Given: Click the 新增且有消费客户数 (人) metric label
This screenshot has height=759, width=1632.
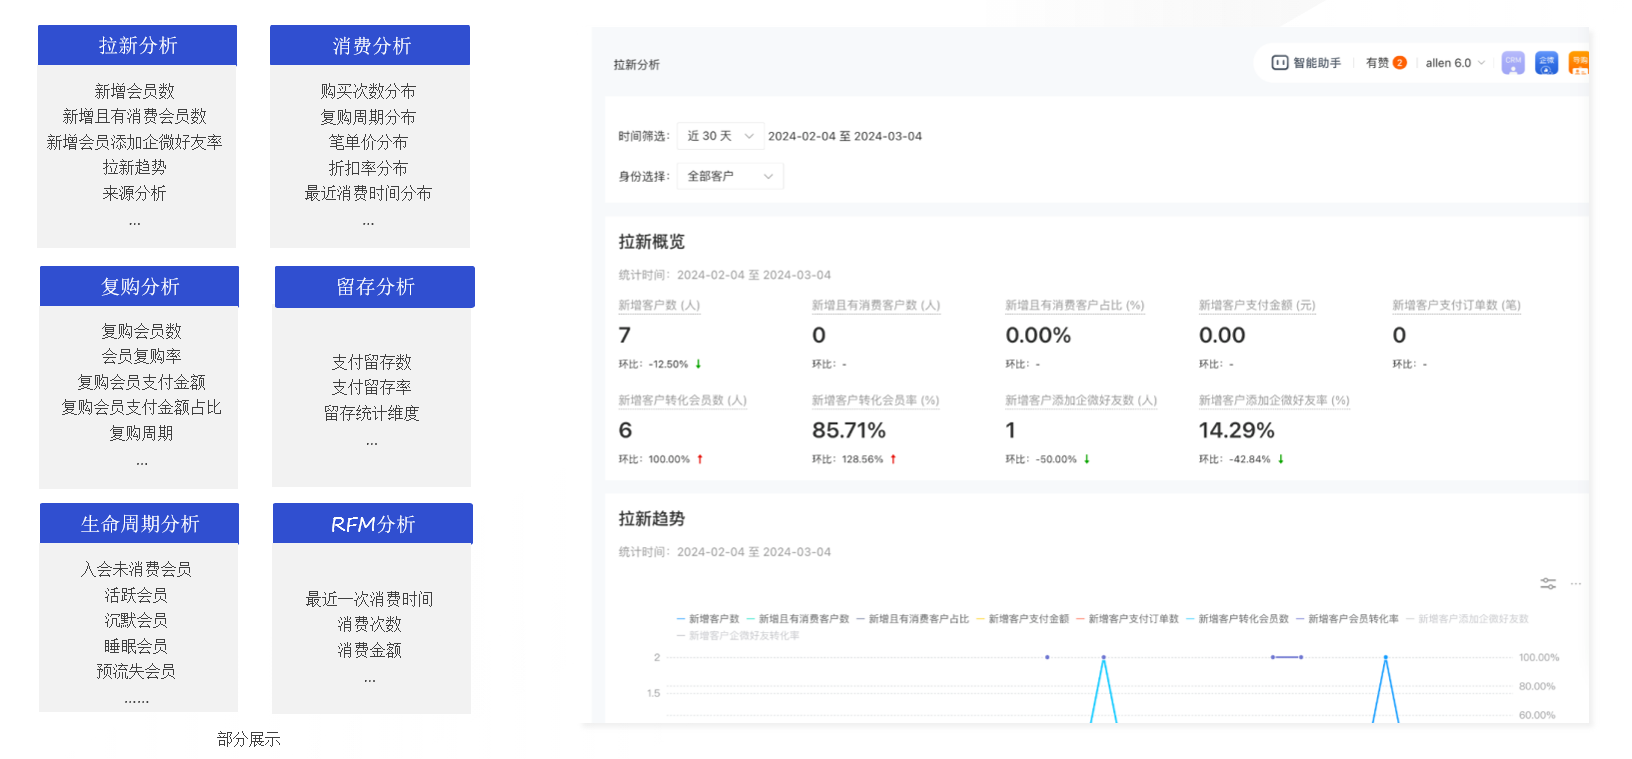Looking at the screenshot, I should [876, 305].
